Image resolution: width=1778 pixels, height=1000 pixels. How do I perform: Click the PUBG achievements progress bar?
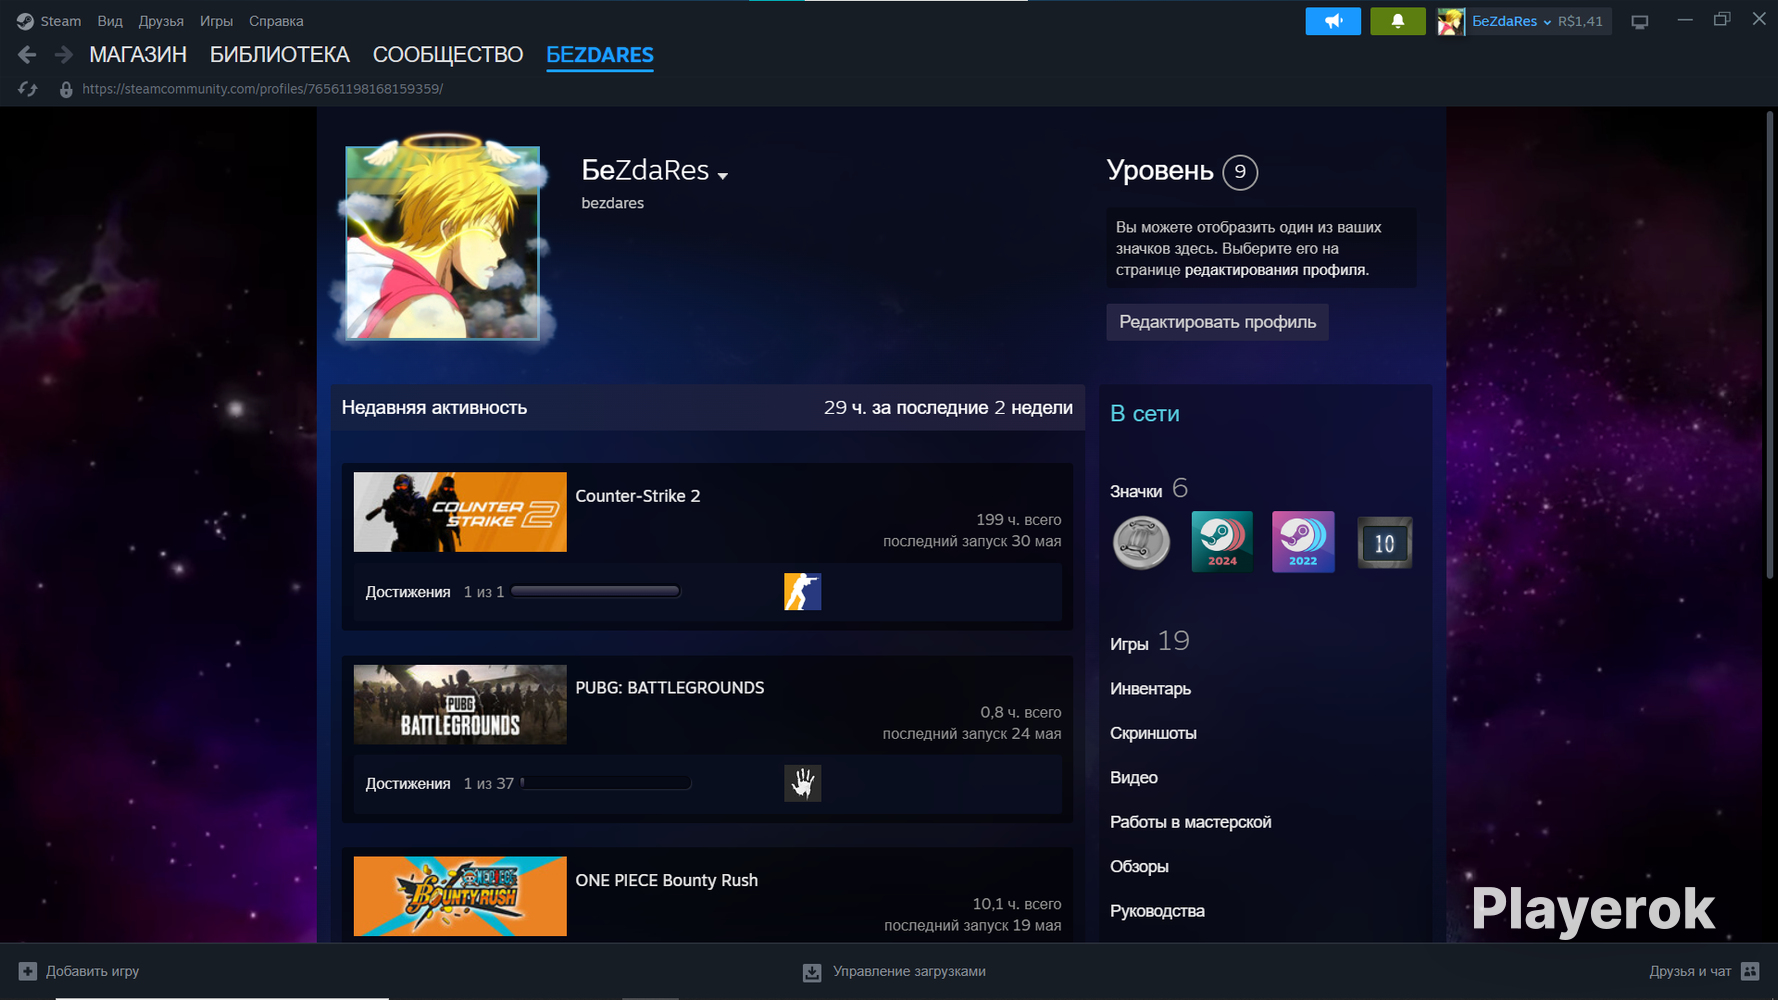point(606,784)
